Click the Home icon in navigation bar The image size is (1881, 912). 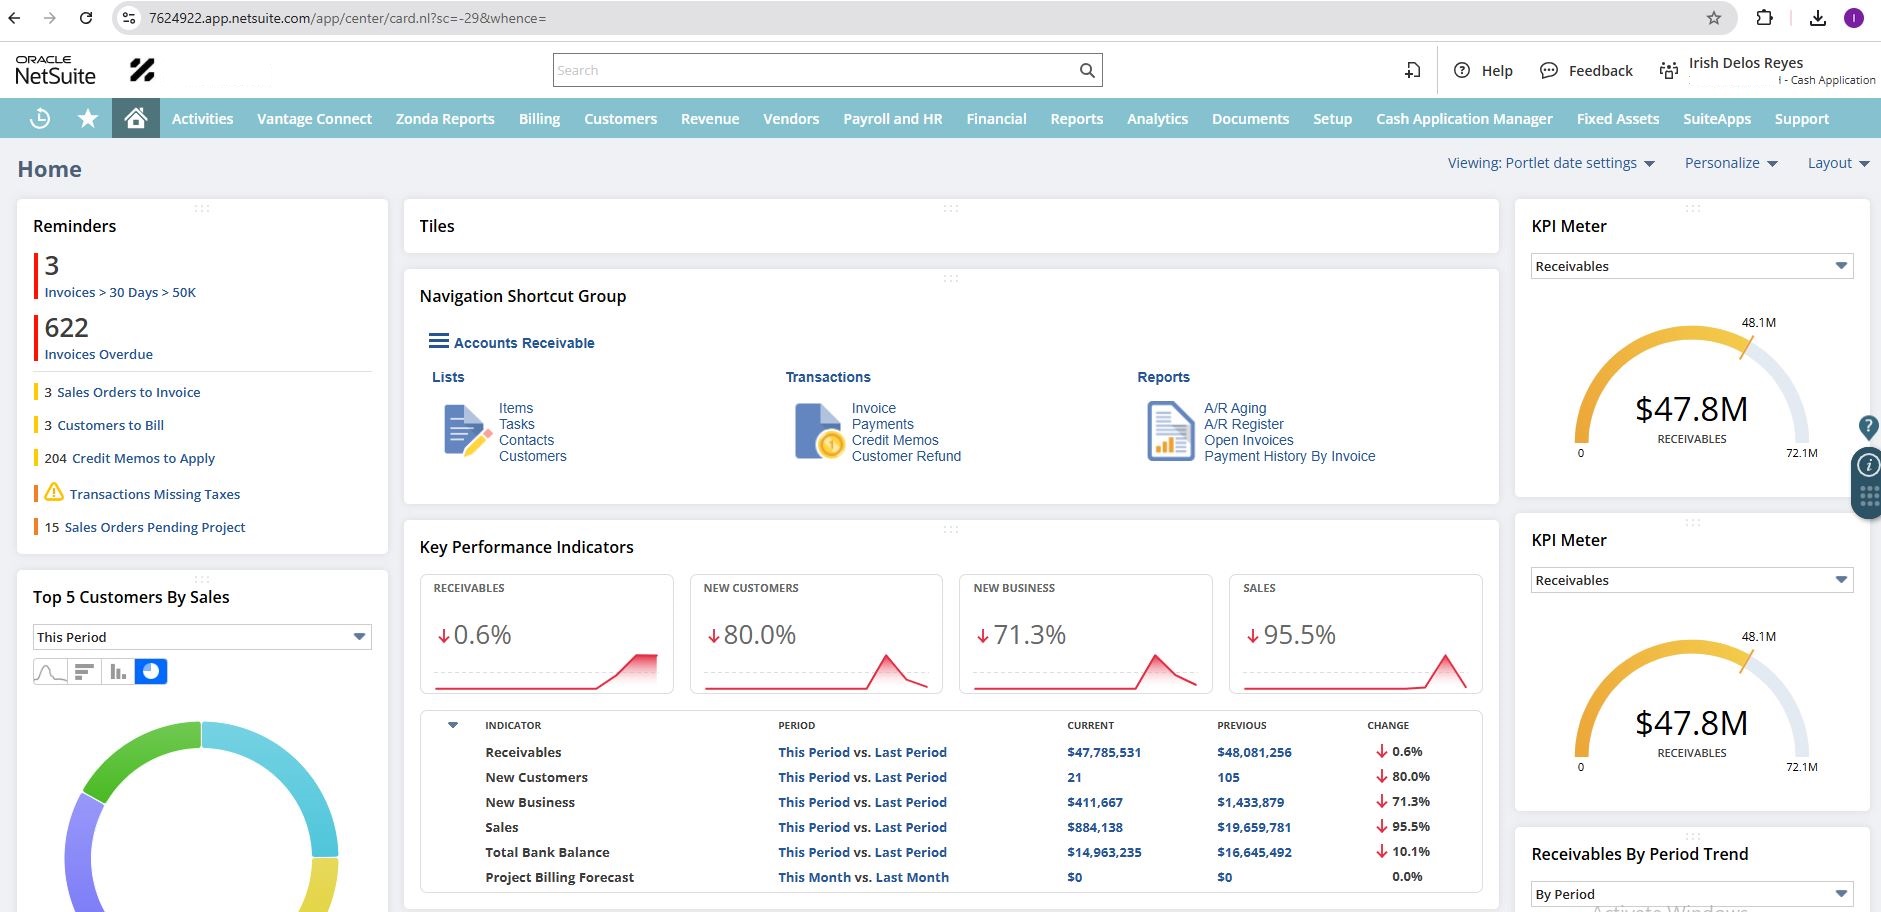(136, 118)
